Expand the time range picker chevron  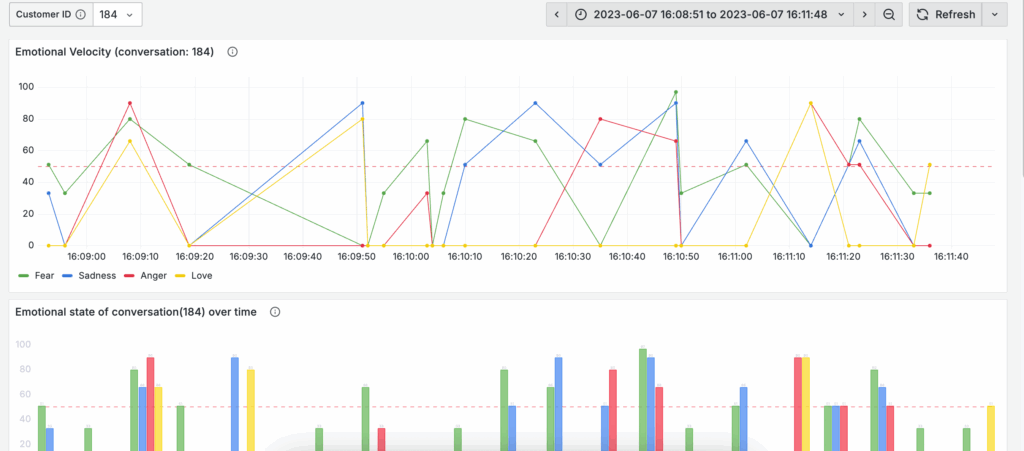click(840, 15)
